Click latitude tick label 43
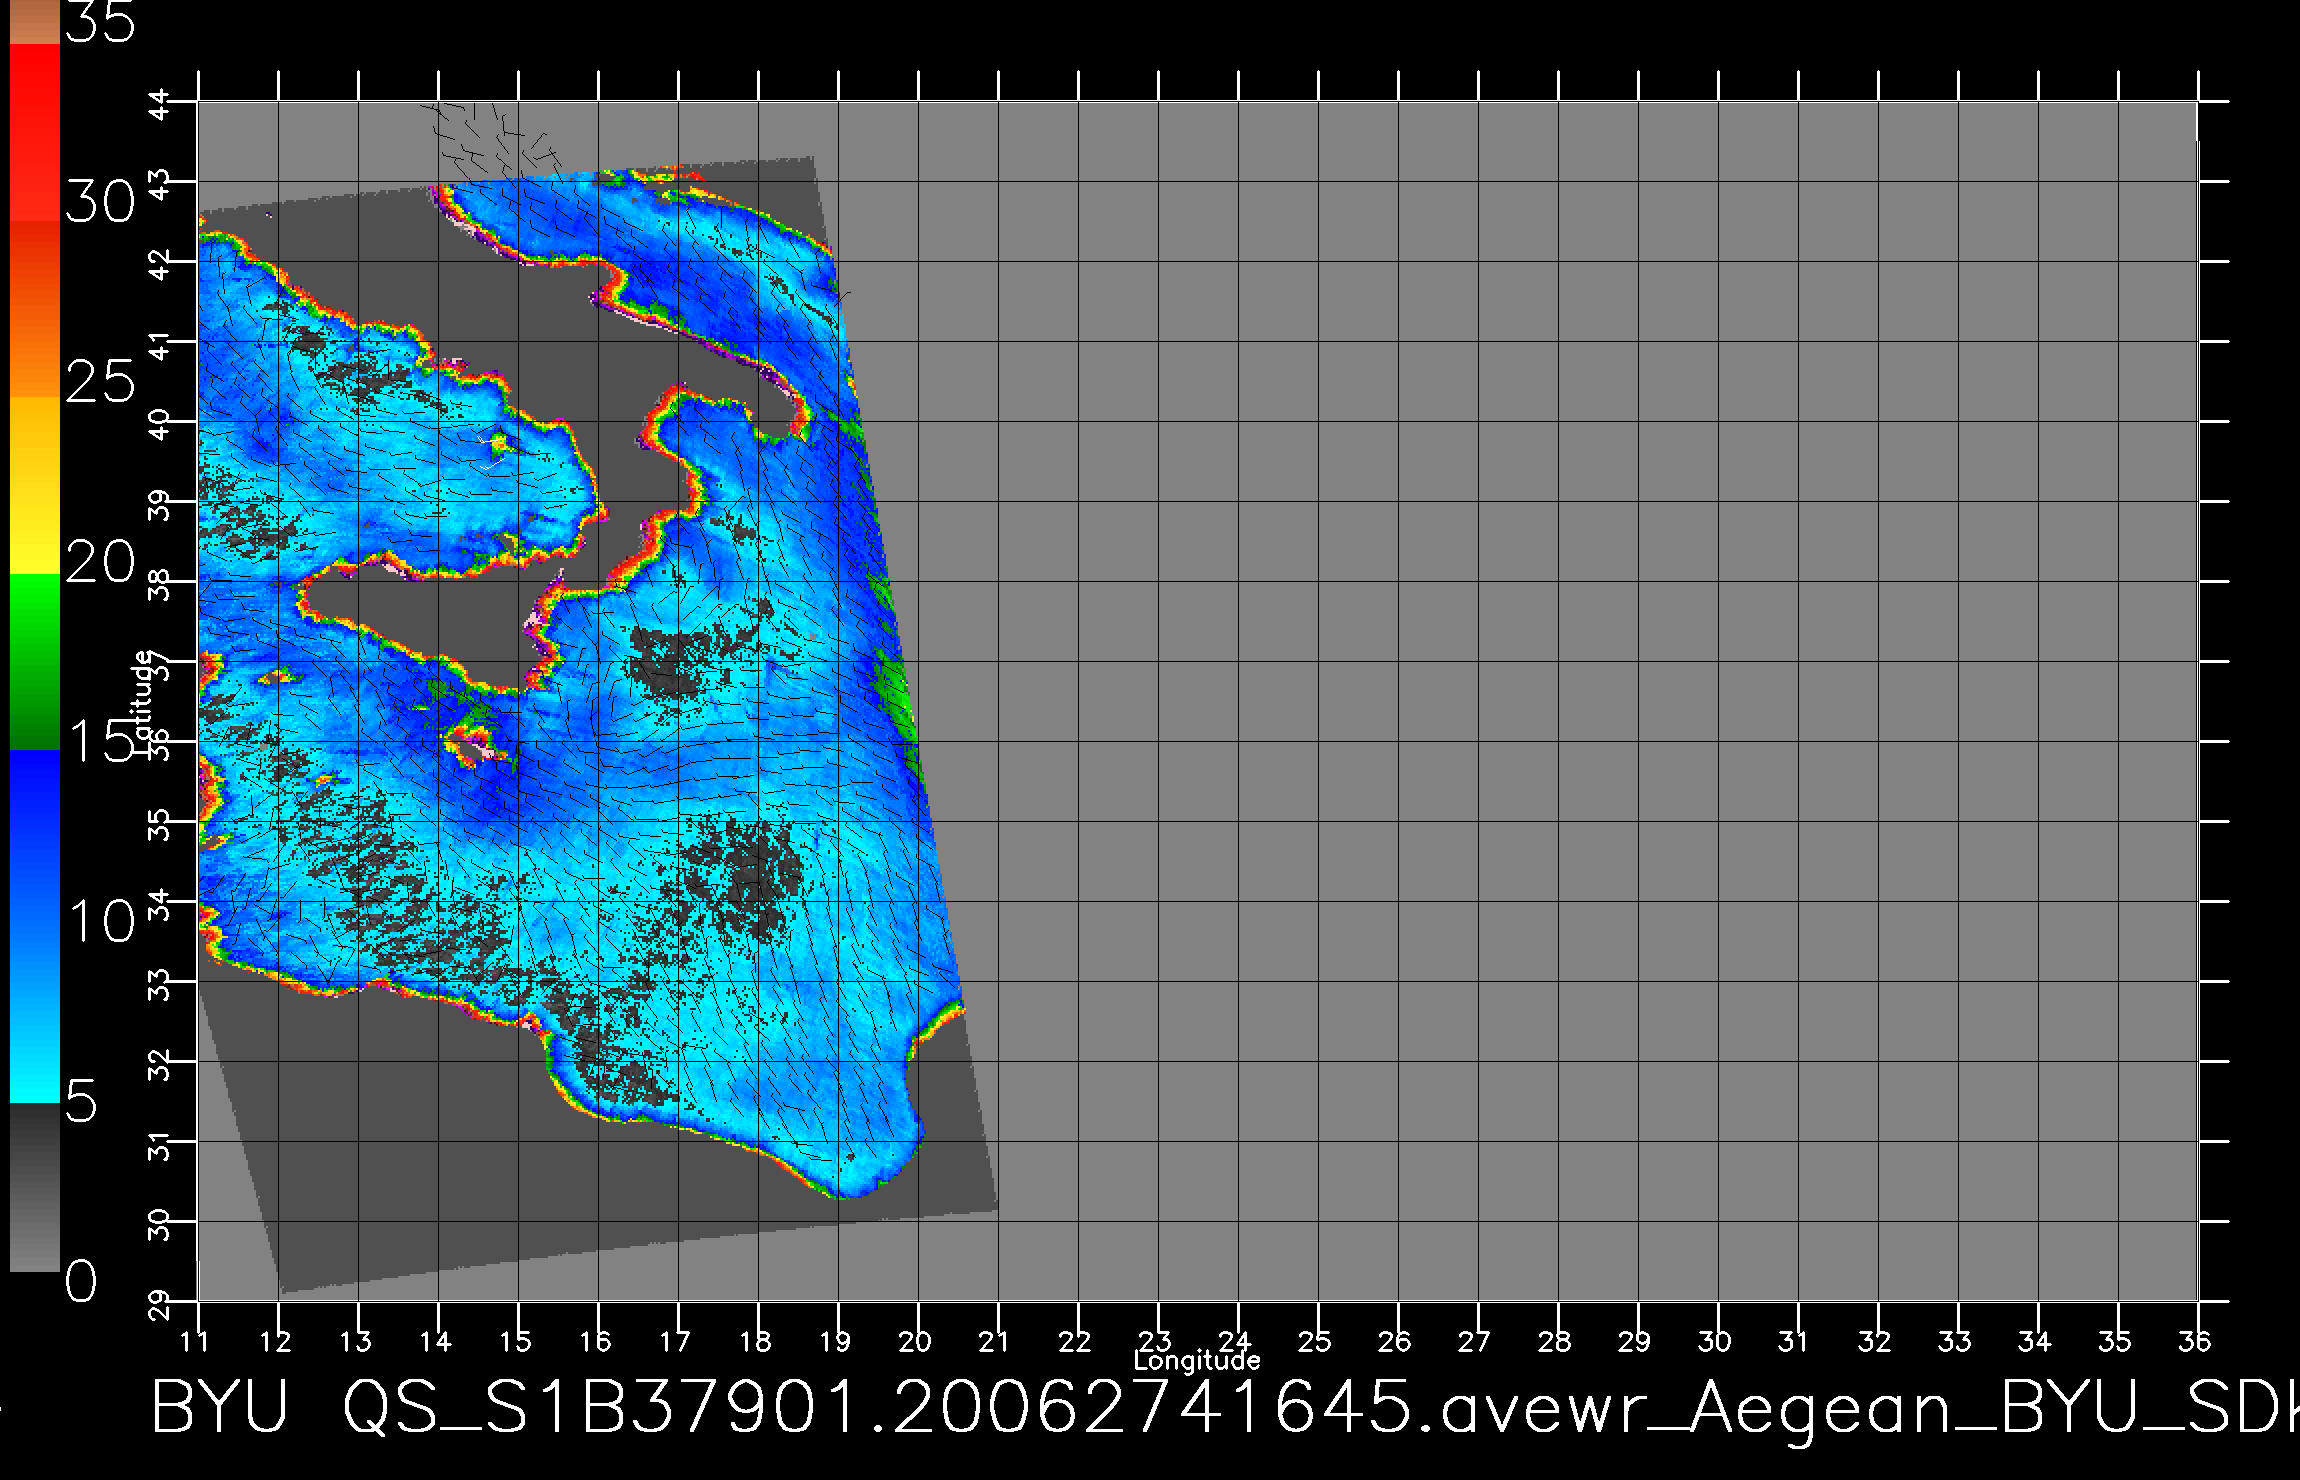 159,184
